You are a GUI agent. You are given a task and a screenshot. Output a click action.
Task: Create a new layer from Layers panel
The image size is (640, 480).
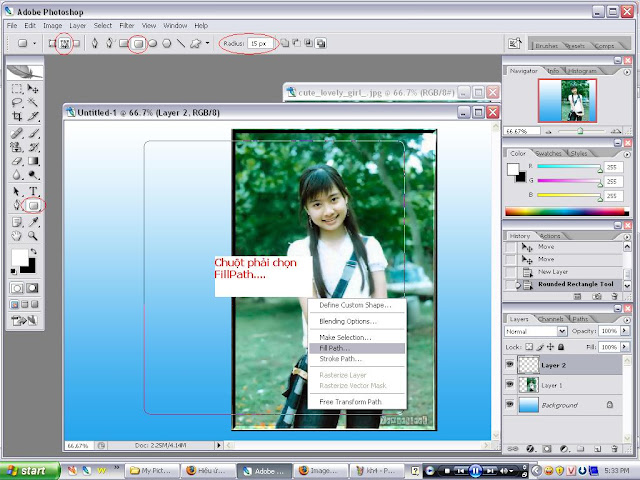[x=598, y=449]
